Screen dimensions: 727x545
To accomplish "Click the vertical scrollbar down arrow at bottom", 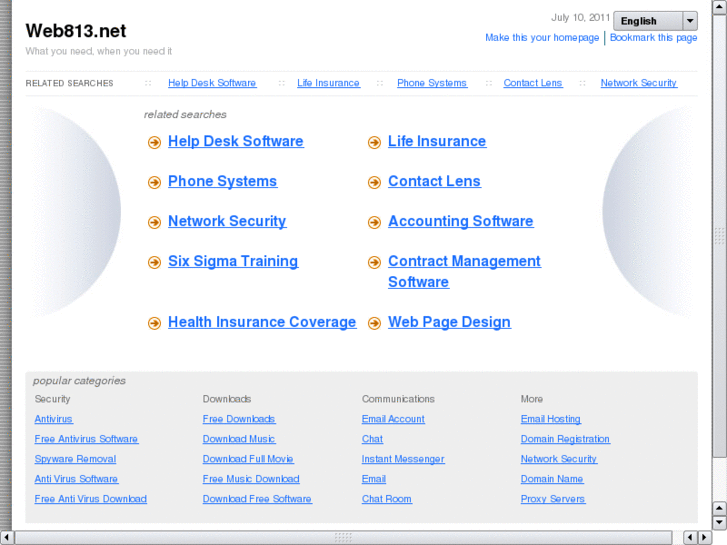I will (720, 523).
